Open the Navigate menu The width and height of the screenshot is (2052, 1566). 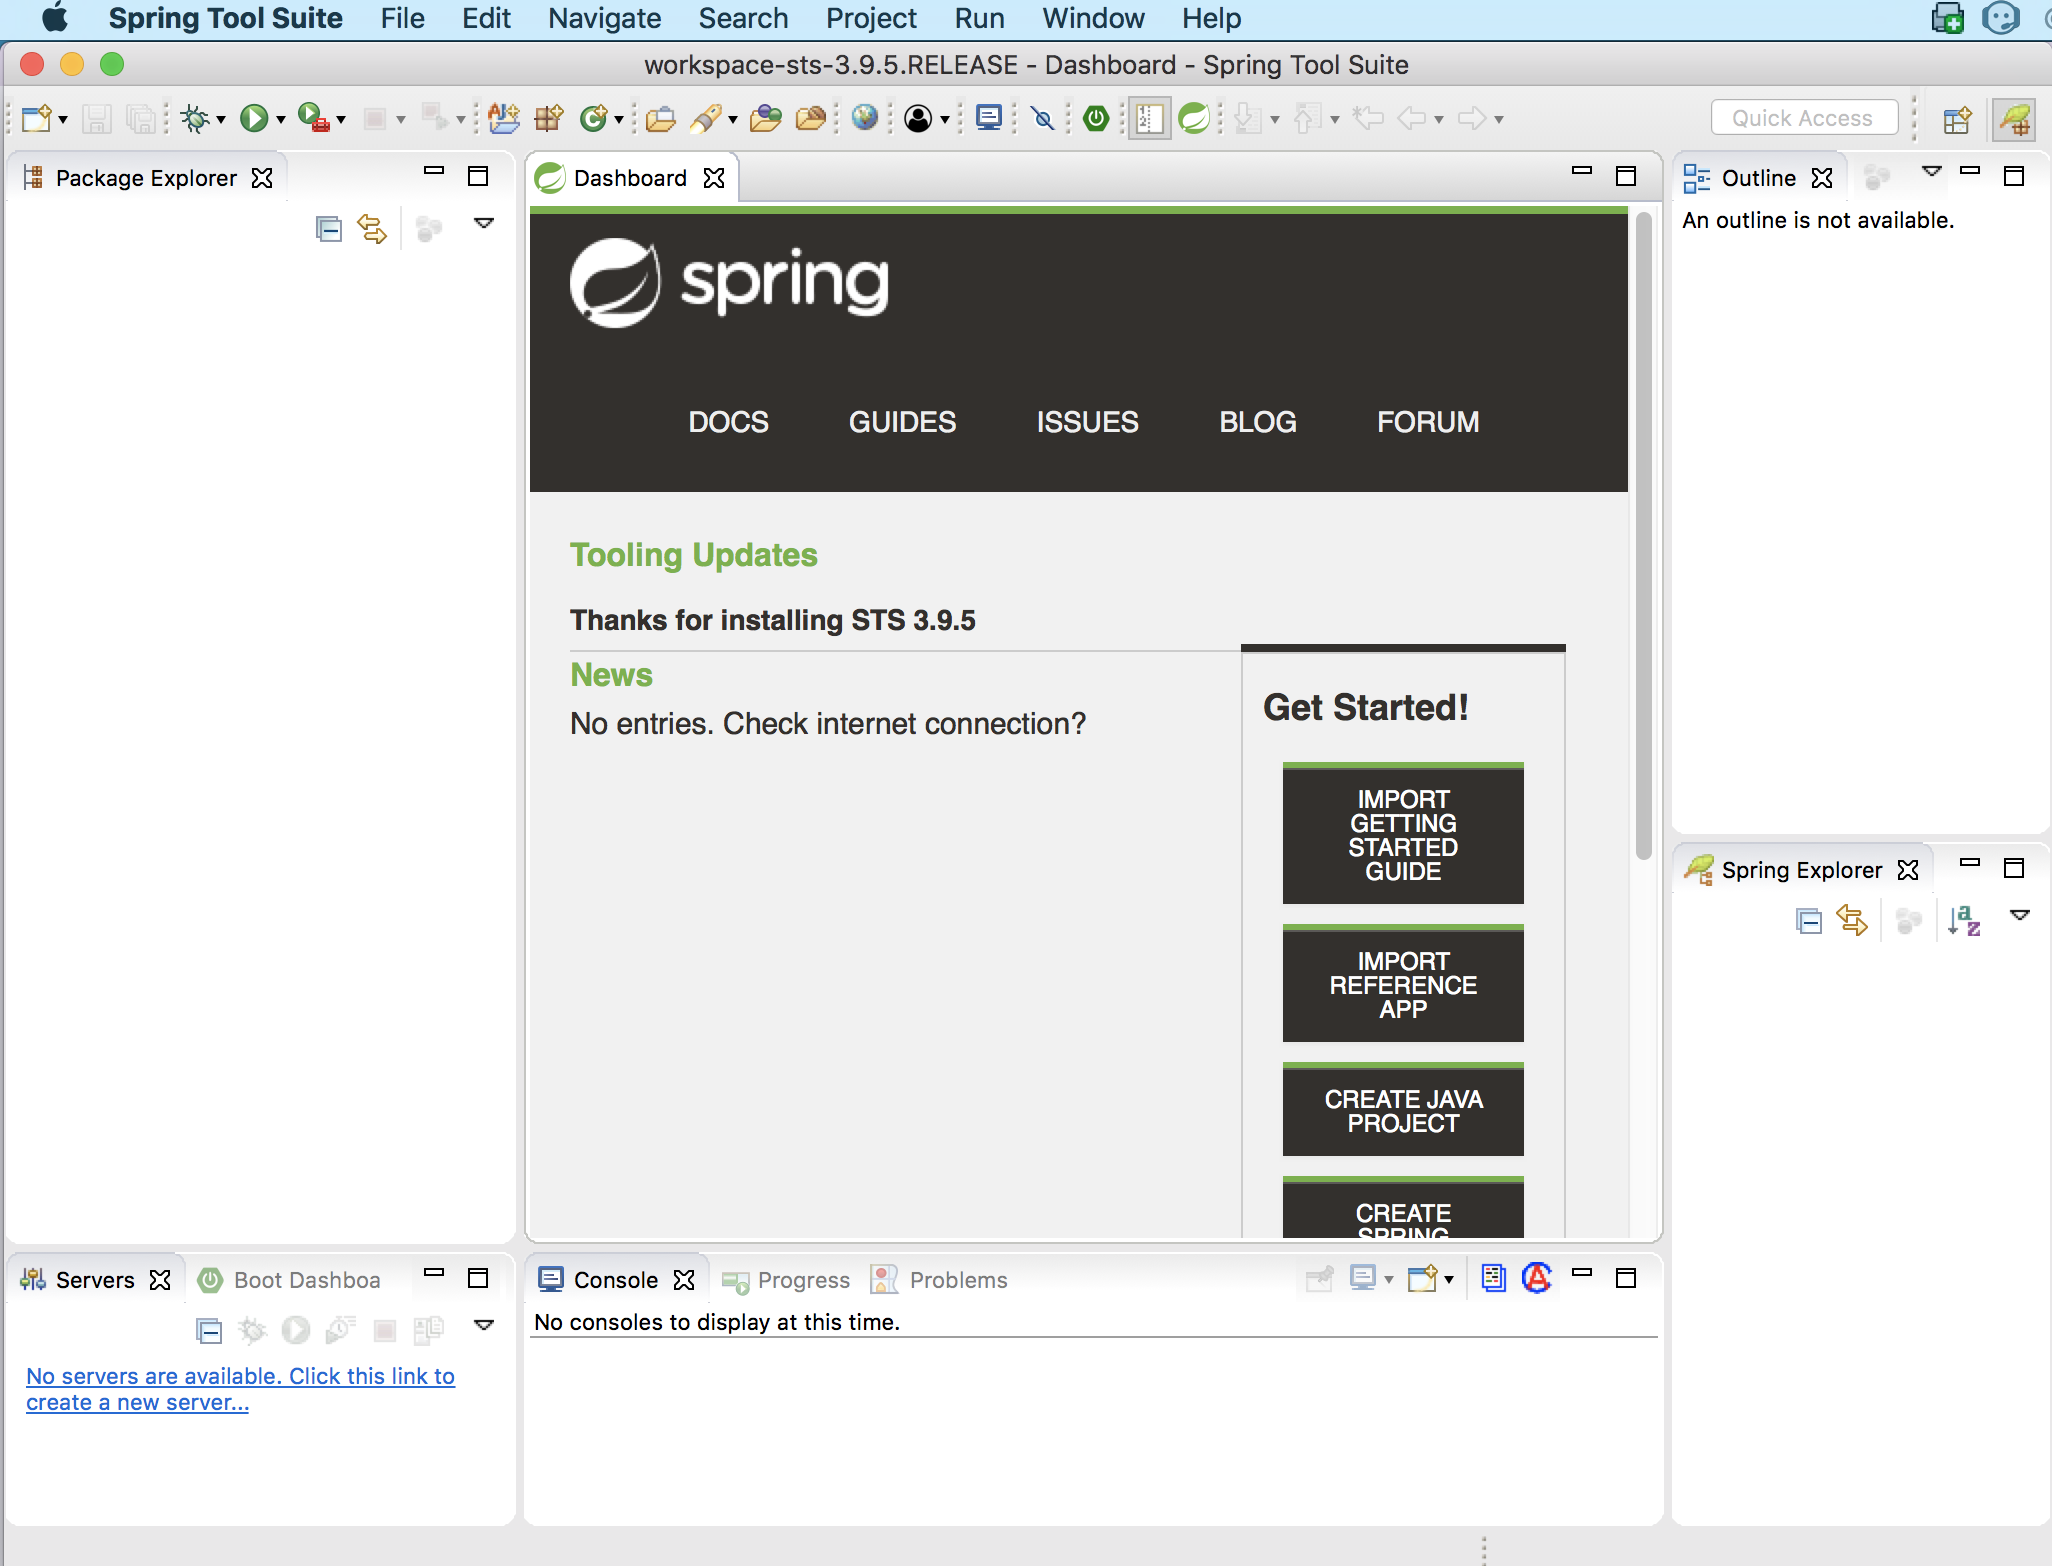click(604, 18)
